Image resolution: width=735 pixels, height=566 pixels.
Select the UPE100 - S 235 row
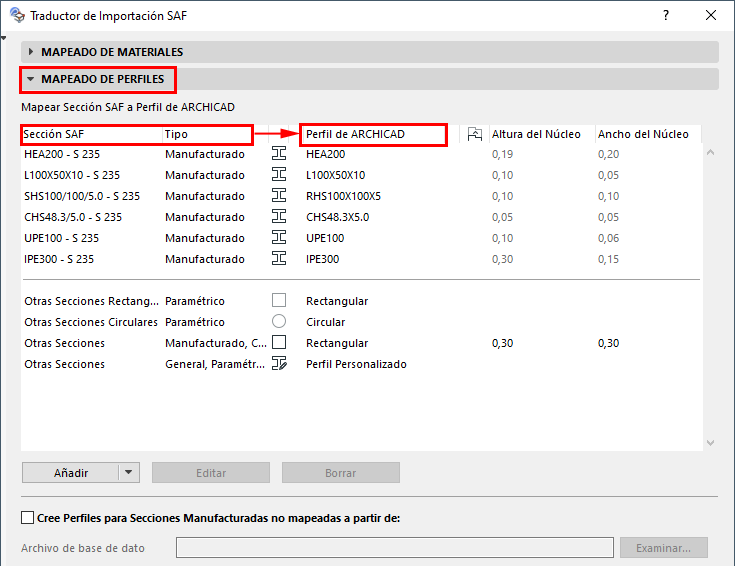click(x=362, y=238)
